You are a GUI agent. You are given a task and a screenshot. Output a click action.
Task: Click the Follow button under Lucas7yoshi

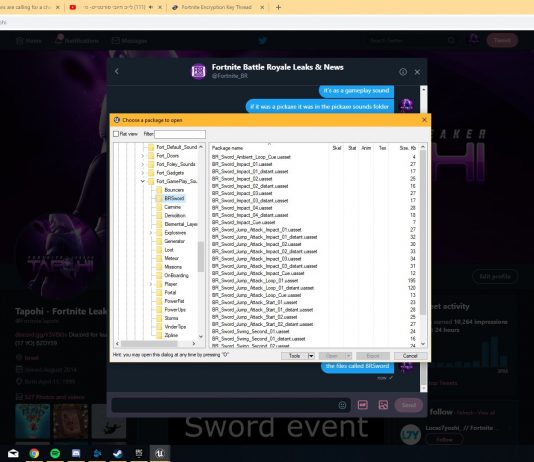[x=444, y=440]
